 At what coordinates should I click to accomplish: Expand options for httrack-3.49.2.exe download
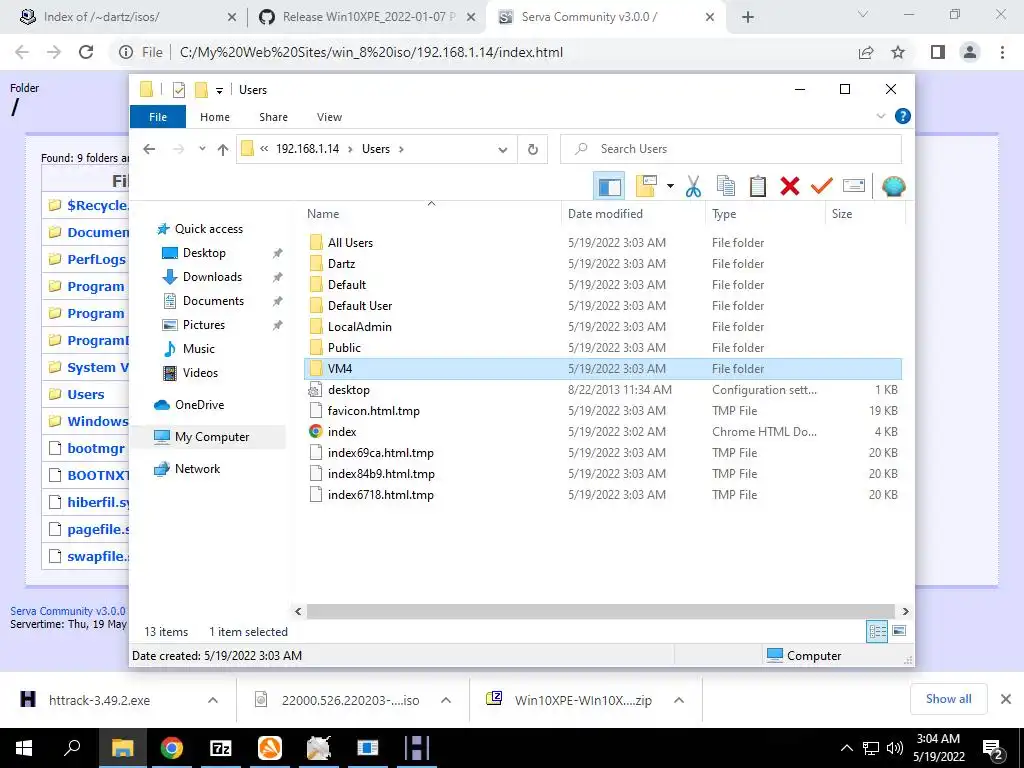[213, 700]
